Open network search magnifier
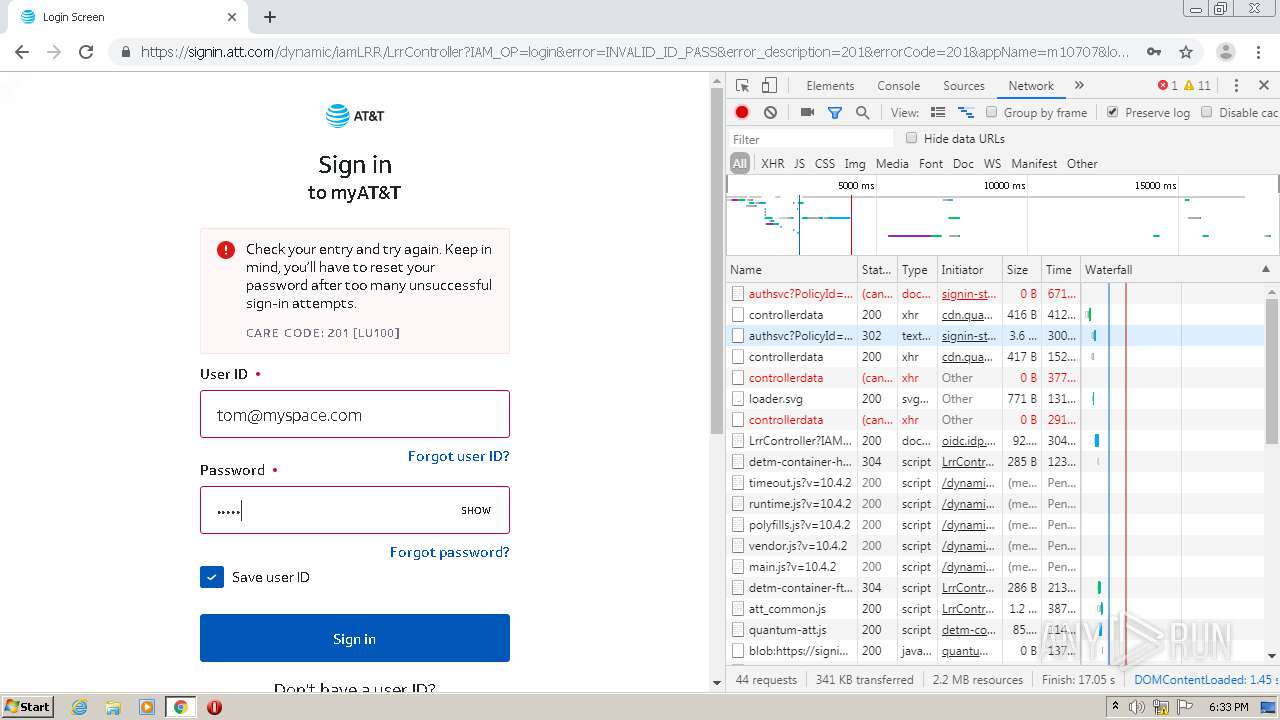 pos(862,113)
